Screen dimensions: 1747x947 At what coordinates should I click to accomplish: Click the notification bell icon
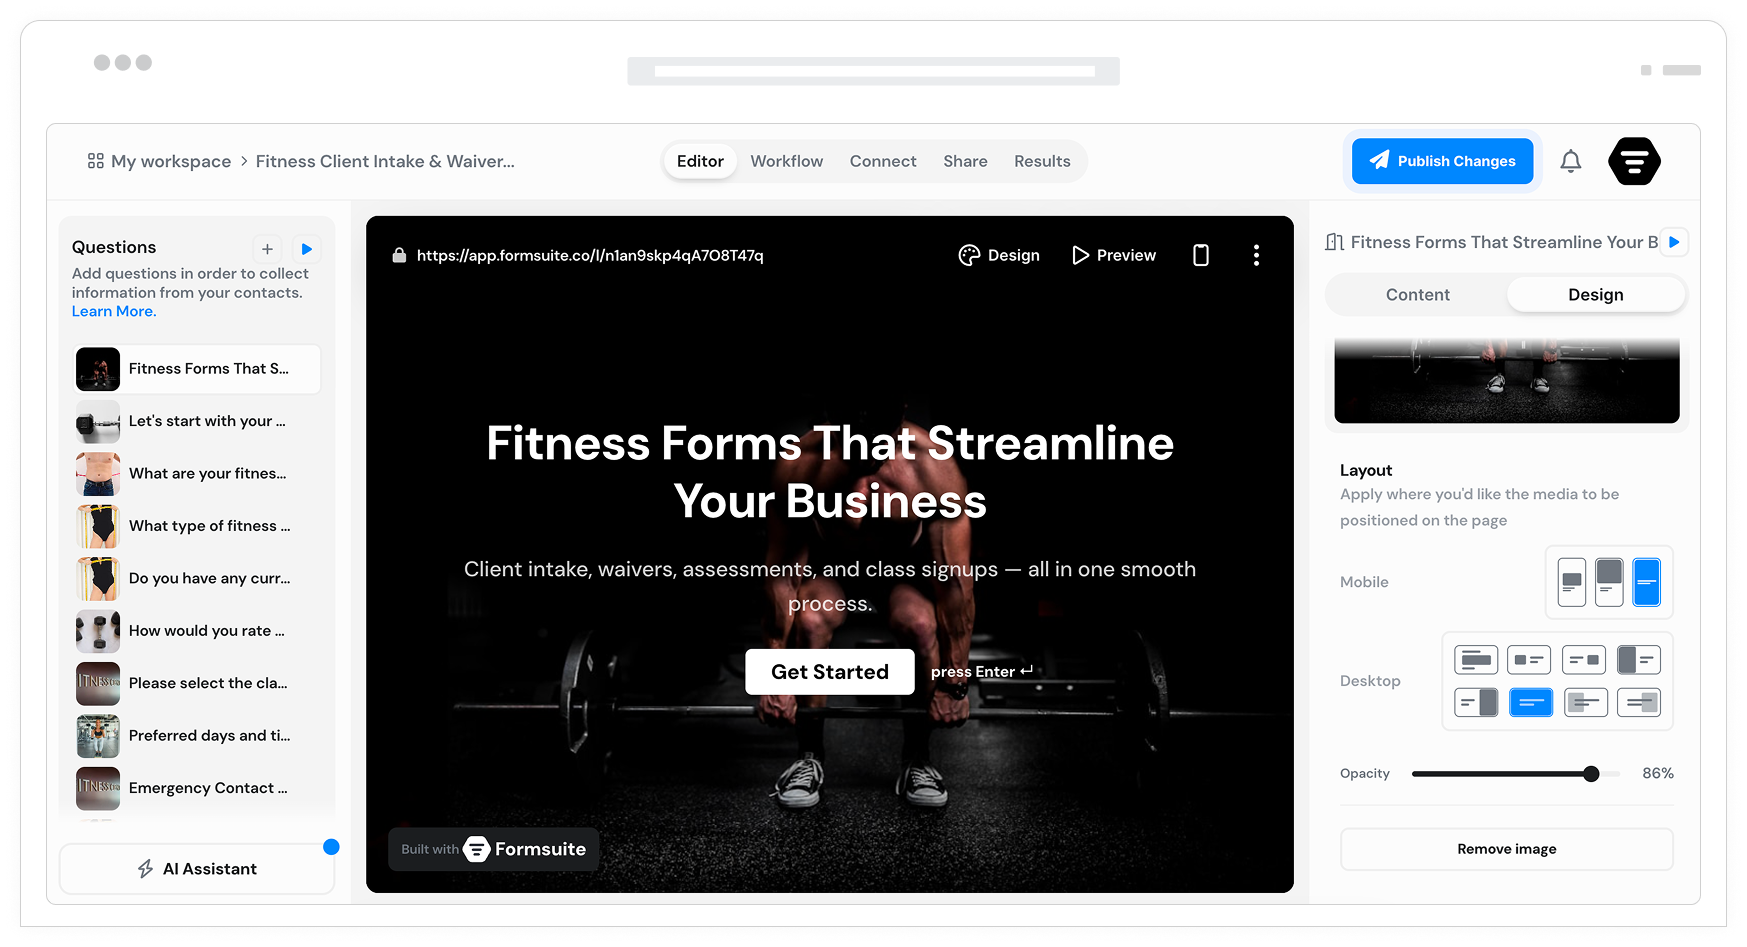[1570, 161]
